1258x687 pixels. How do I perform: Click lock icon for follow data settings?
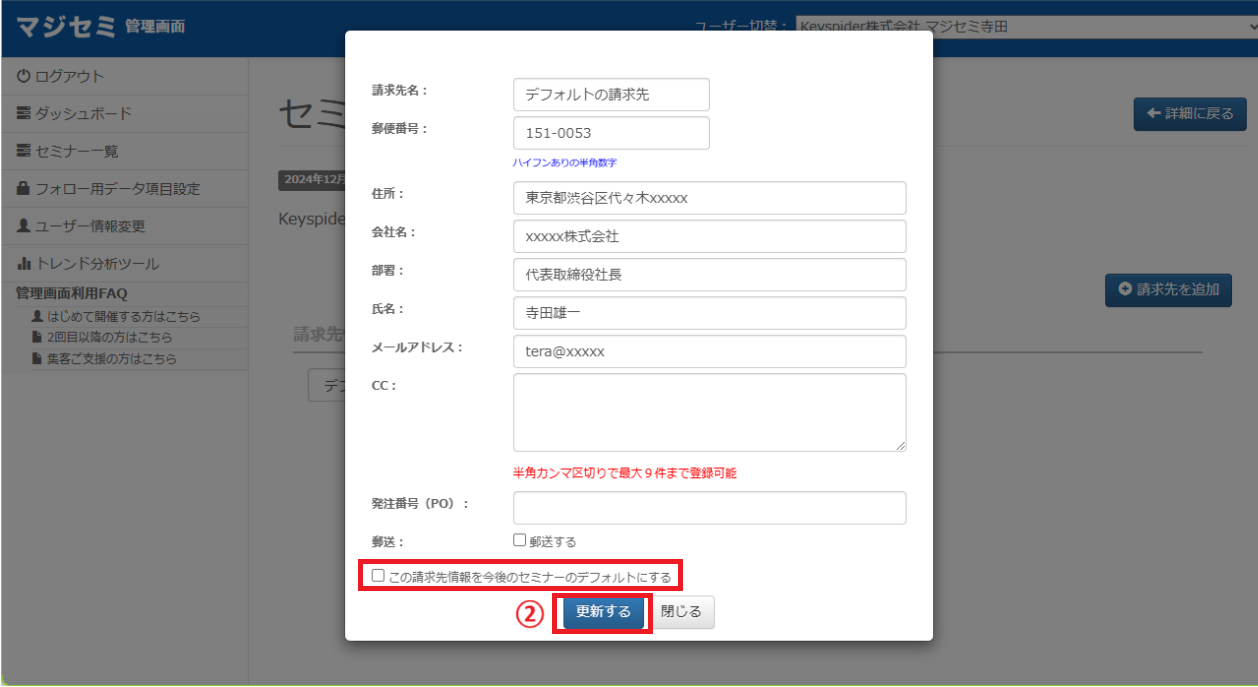(24, 189)
